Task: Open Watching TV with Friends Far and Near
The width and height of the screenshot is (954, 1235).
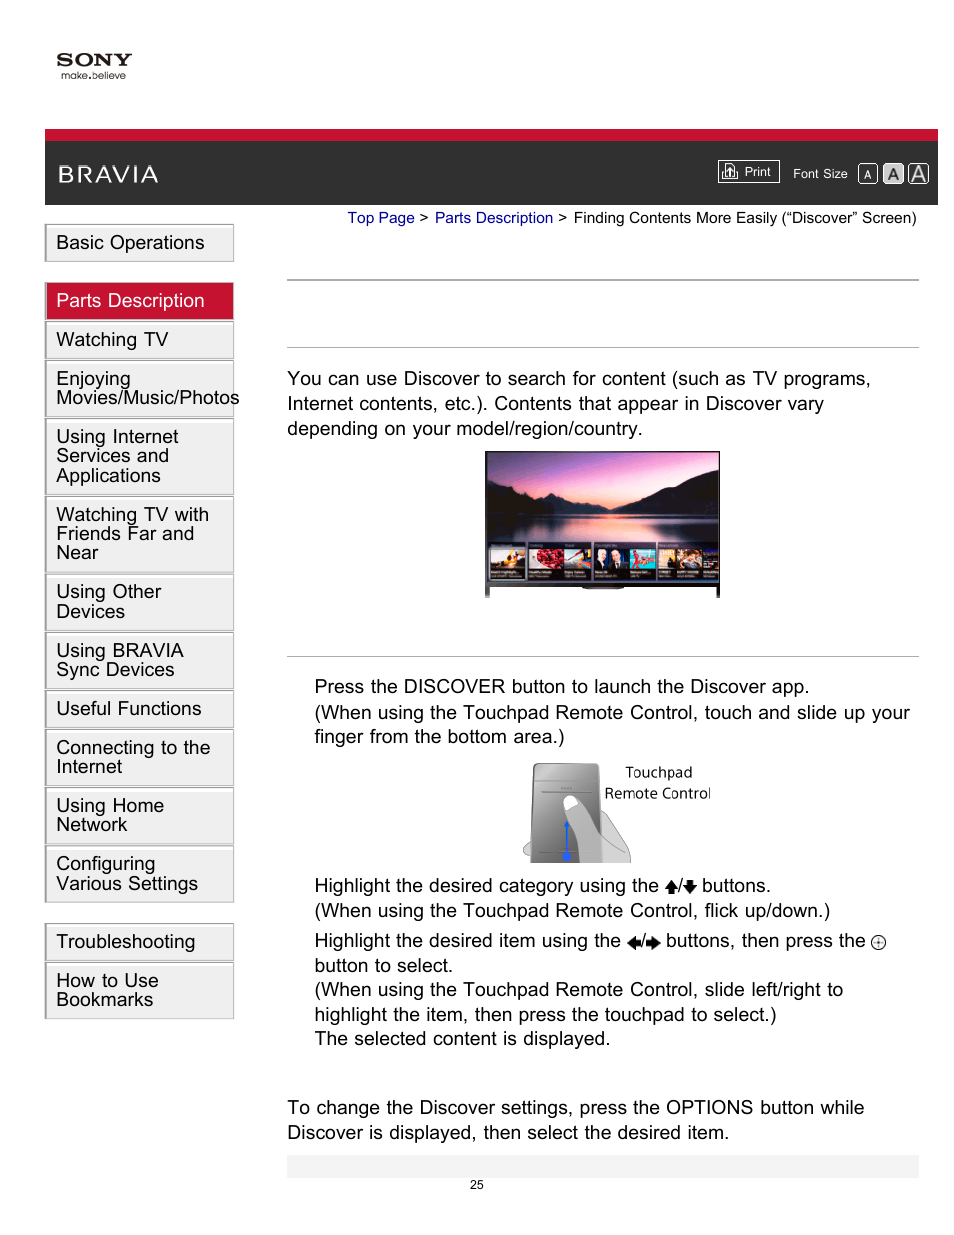Action: (140, 534)
